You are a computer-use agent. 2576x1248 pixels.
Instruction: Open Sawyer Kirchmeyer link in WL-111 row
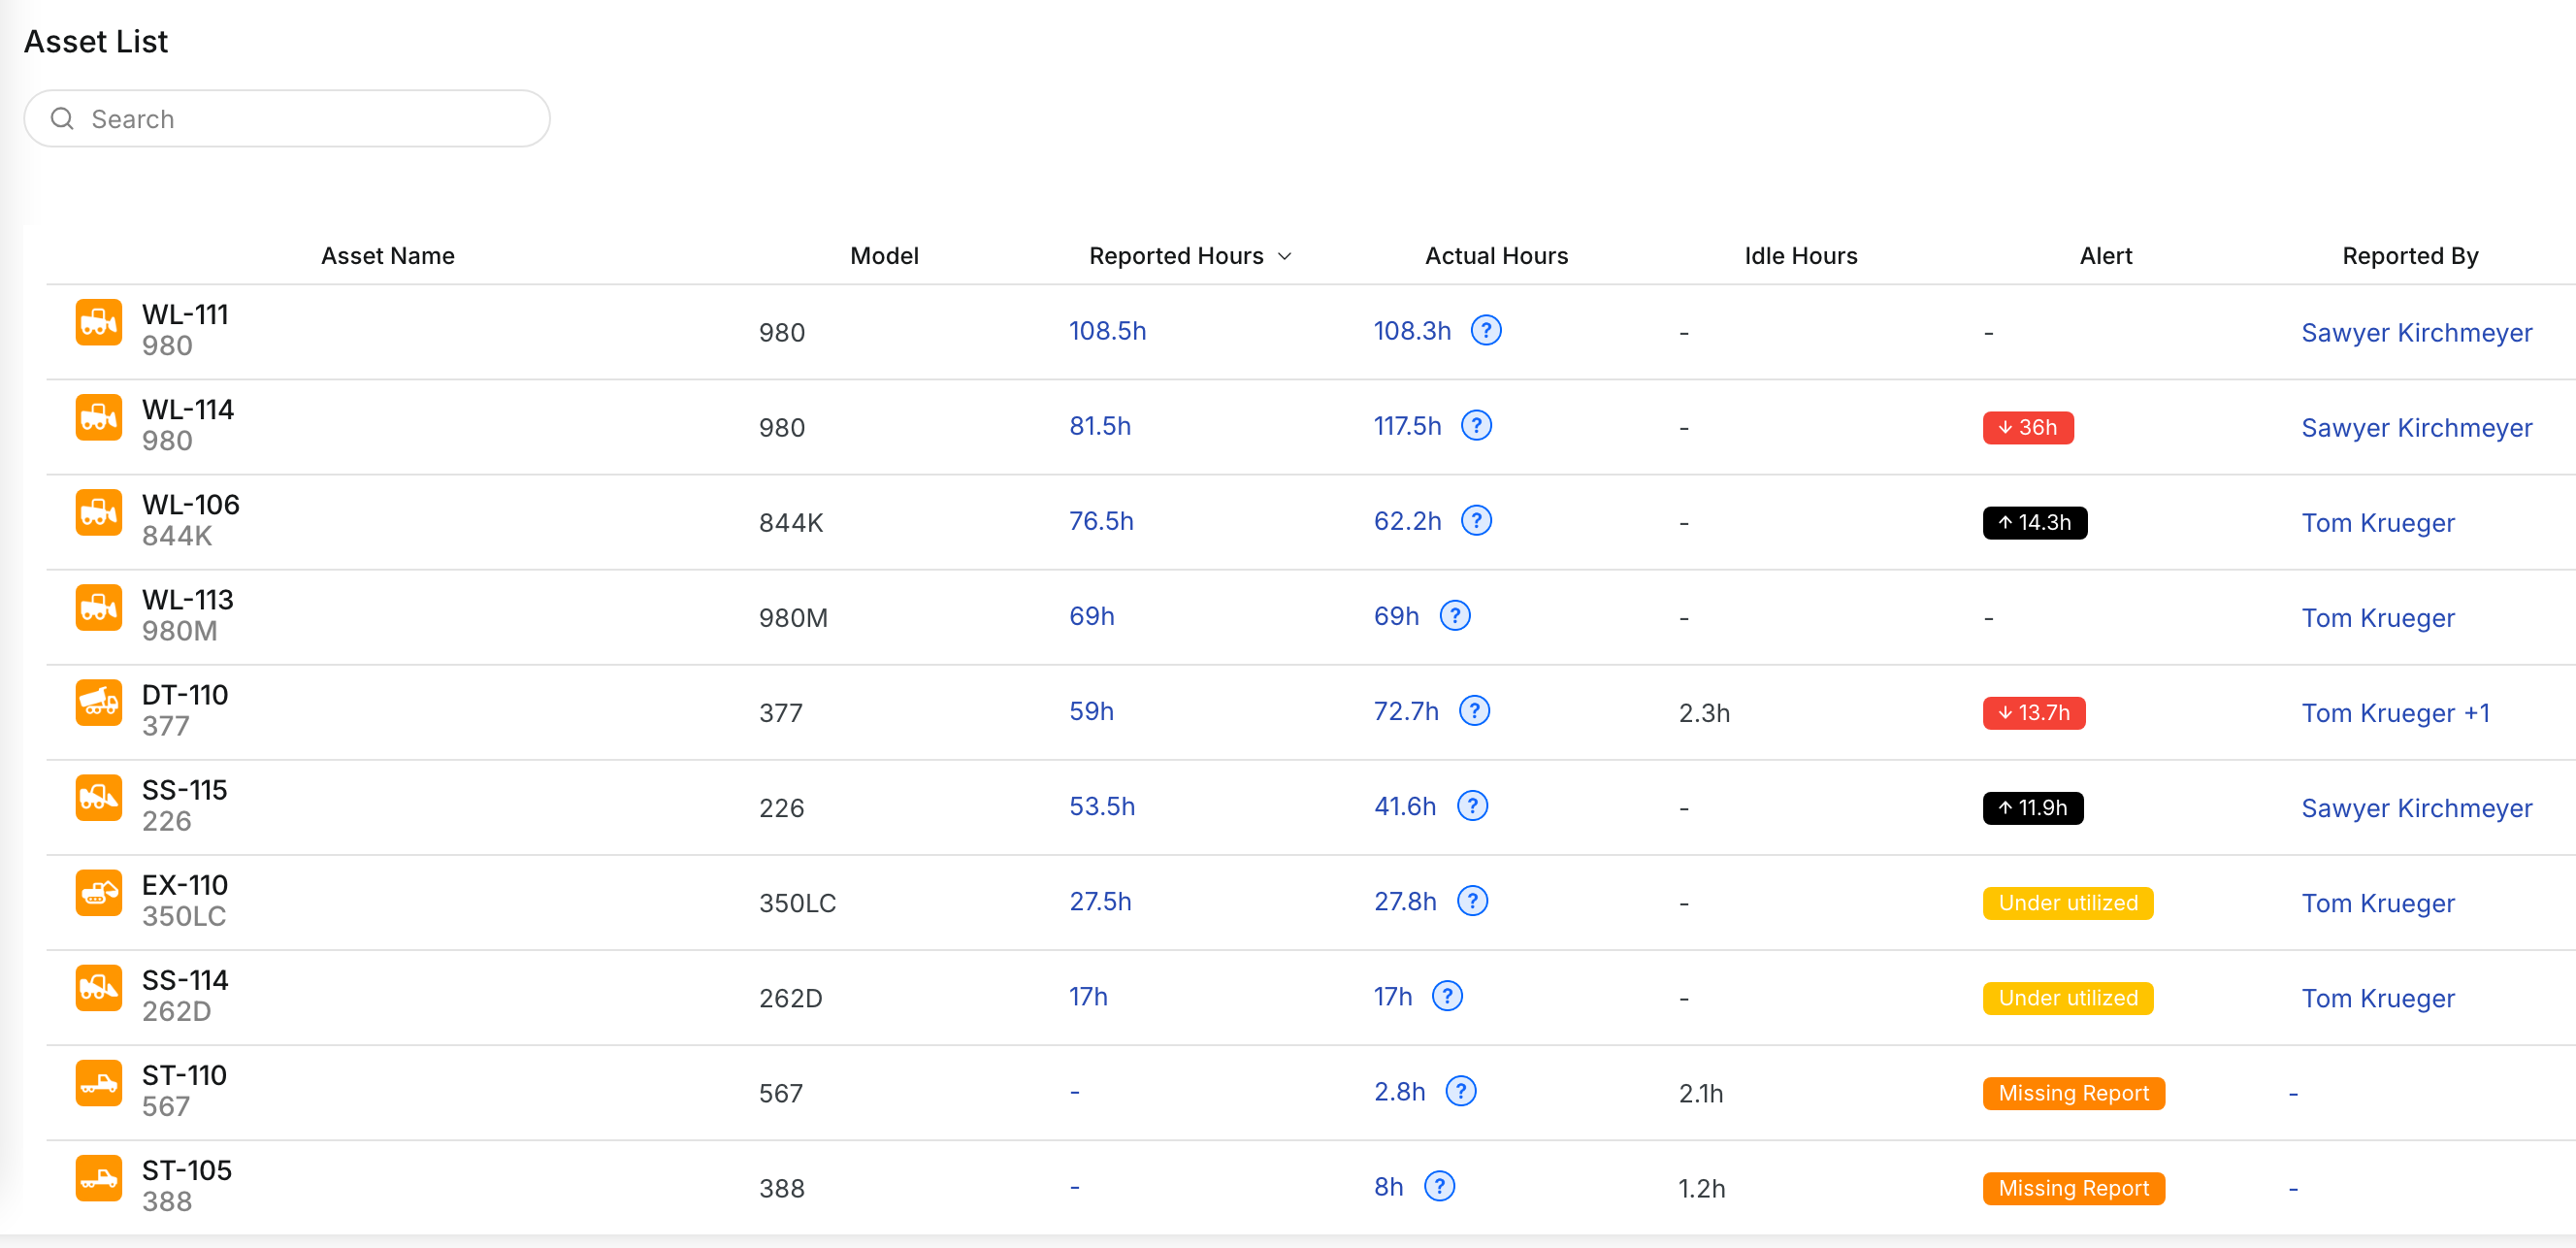click(x=2416, y=333)
